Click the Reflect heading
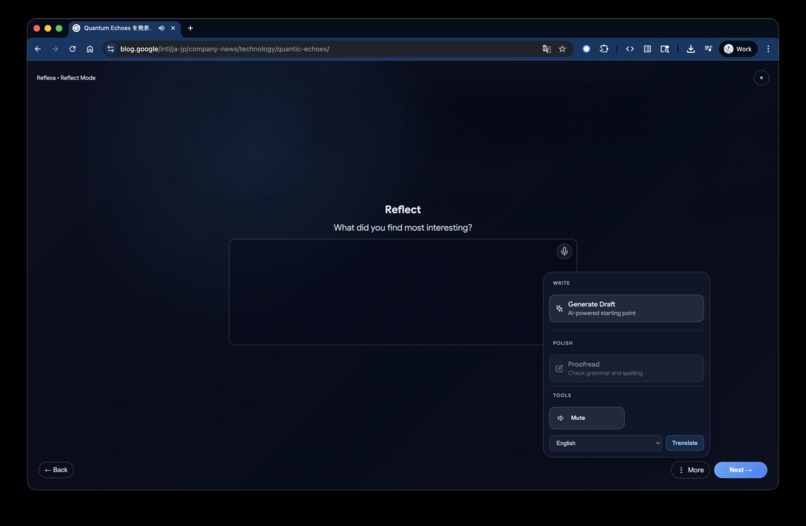806x526 pixels. pos(402,210)
